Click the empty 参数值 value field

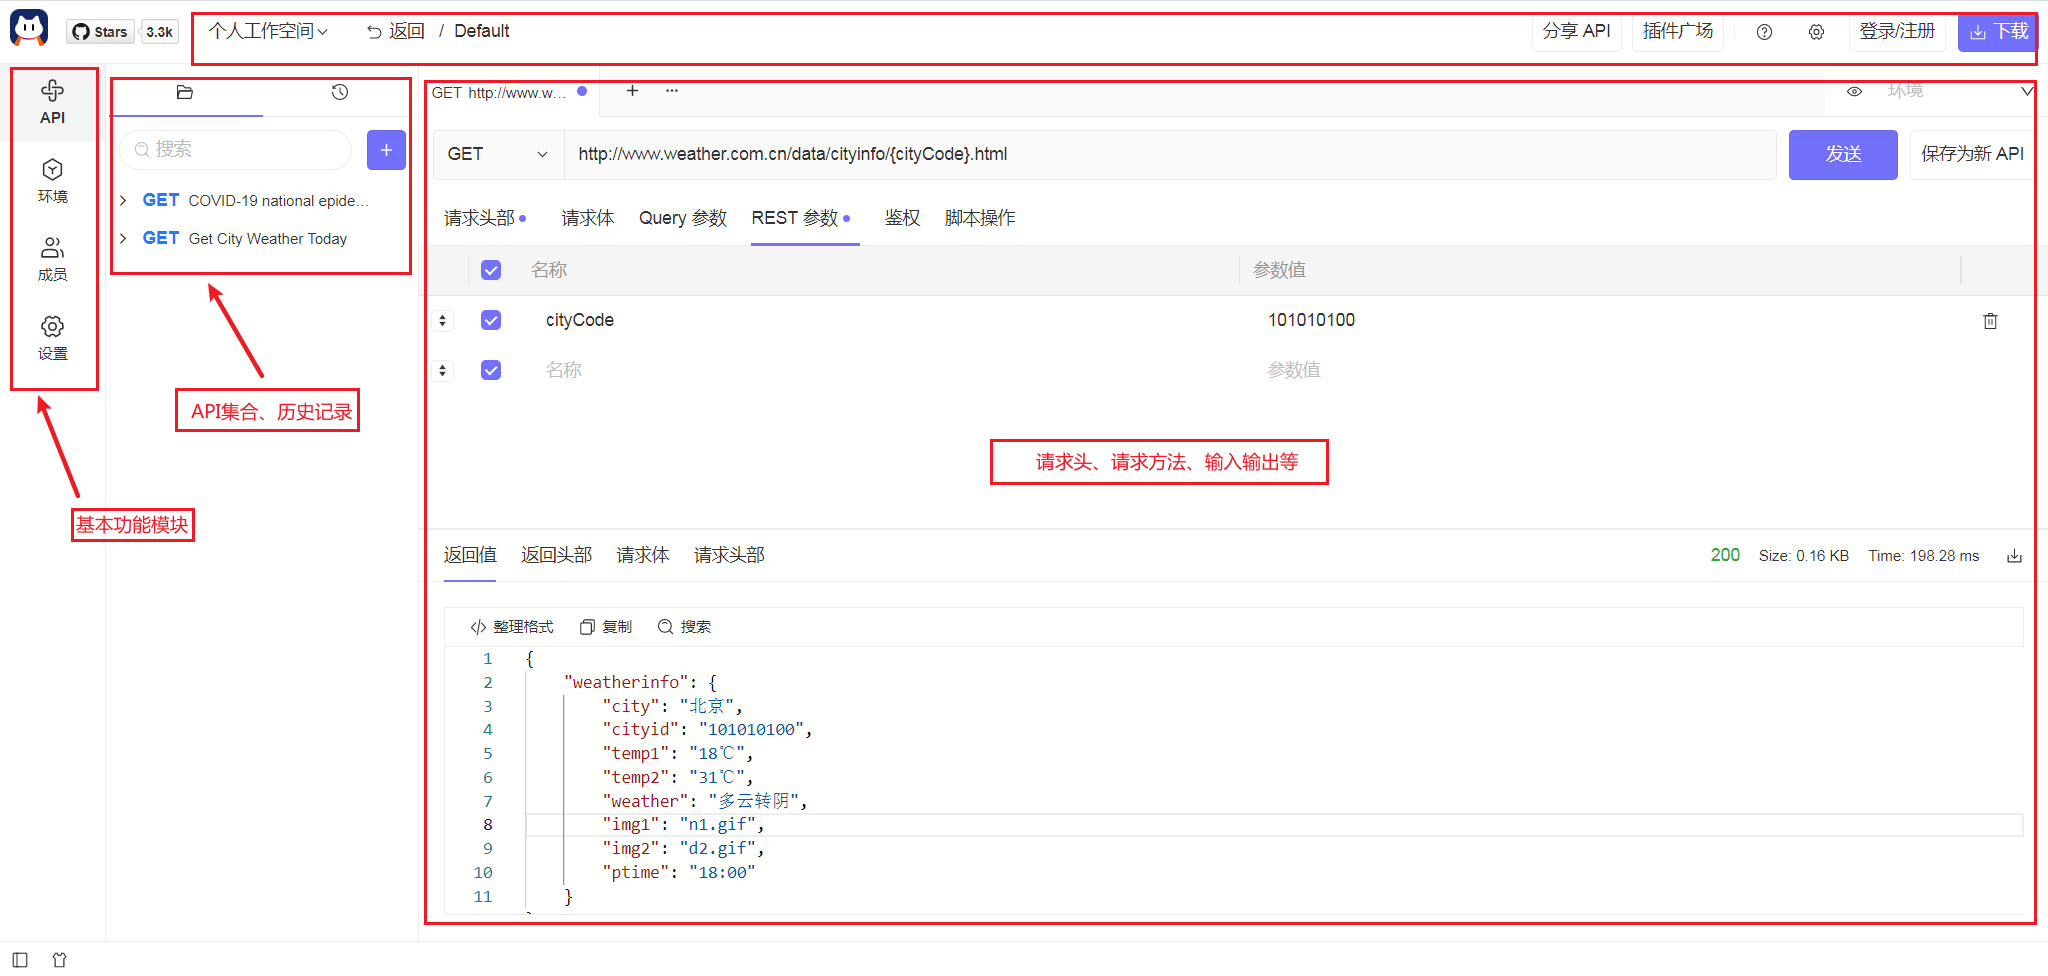point(1294,370)
